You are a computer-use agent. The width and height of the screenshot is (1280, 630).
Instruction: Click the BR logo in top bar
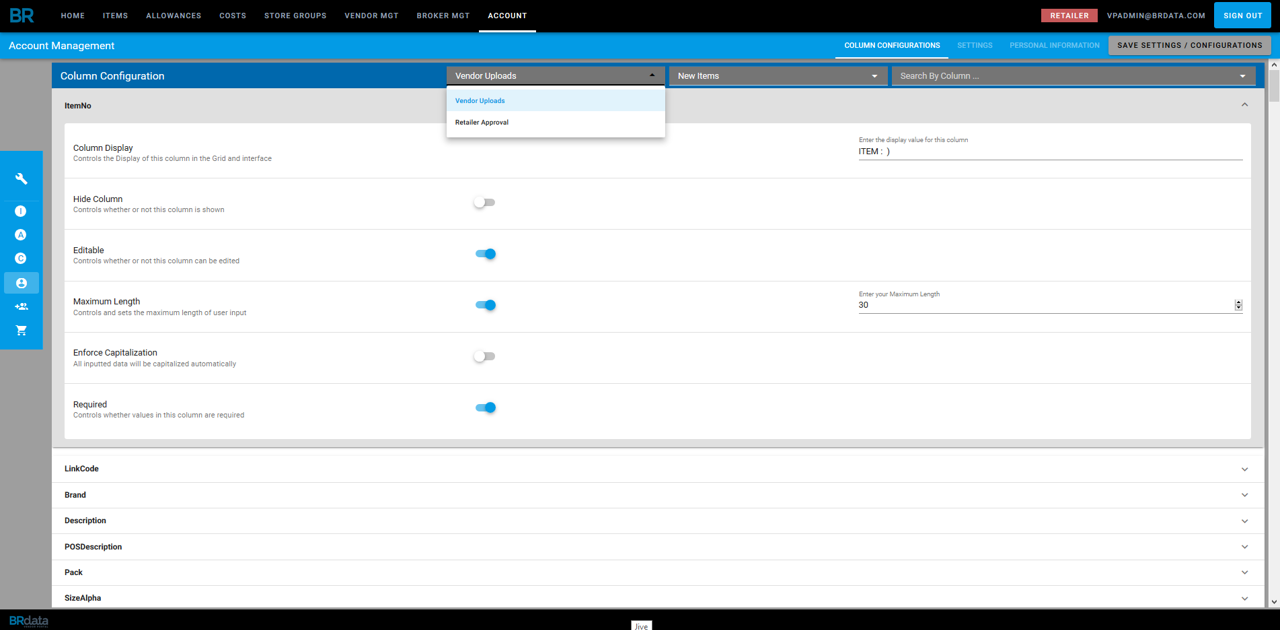[x=21, y=15]
